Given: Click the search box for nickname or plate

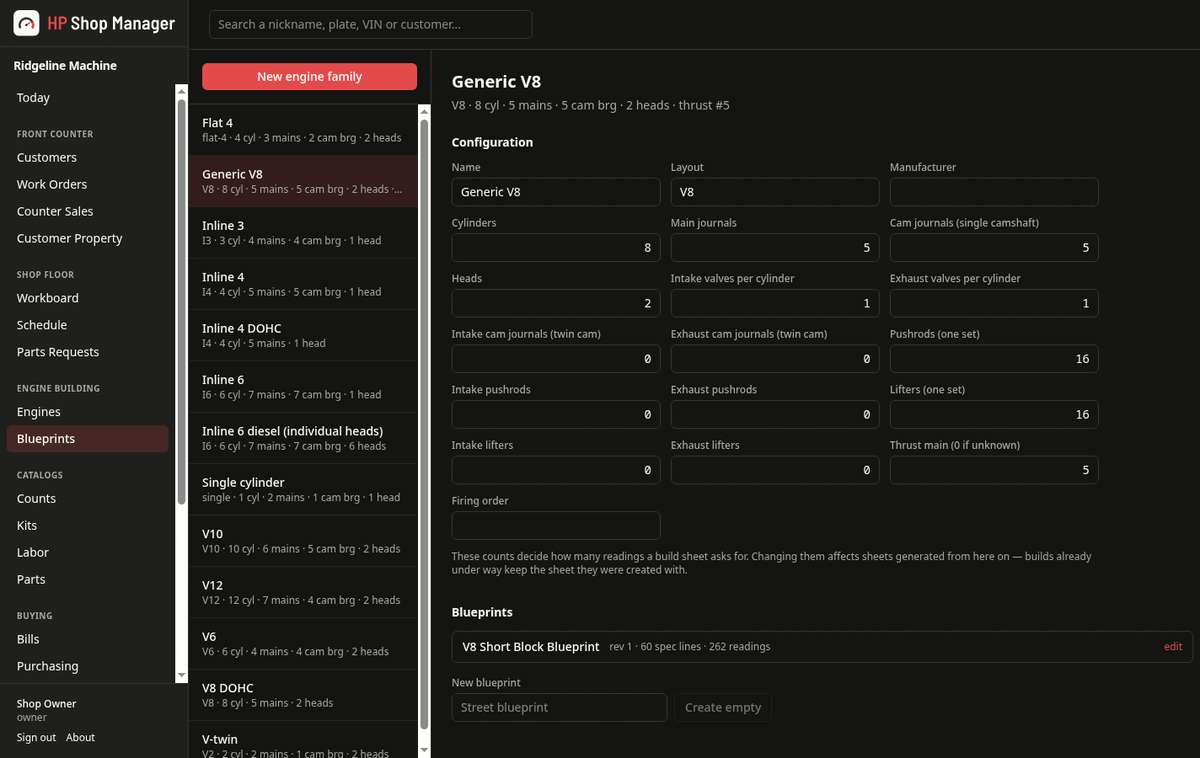Looking at the screenshot, I should 371,24.
